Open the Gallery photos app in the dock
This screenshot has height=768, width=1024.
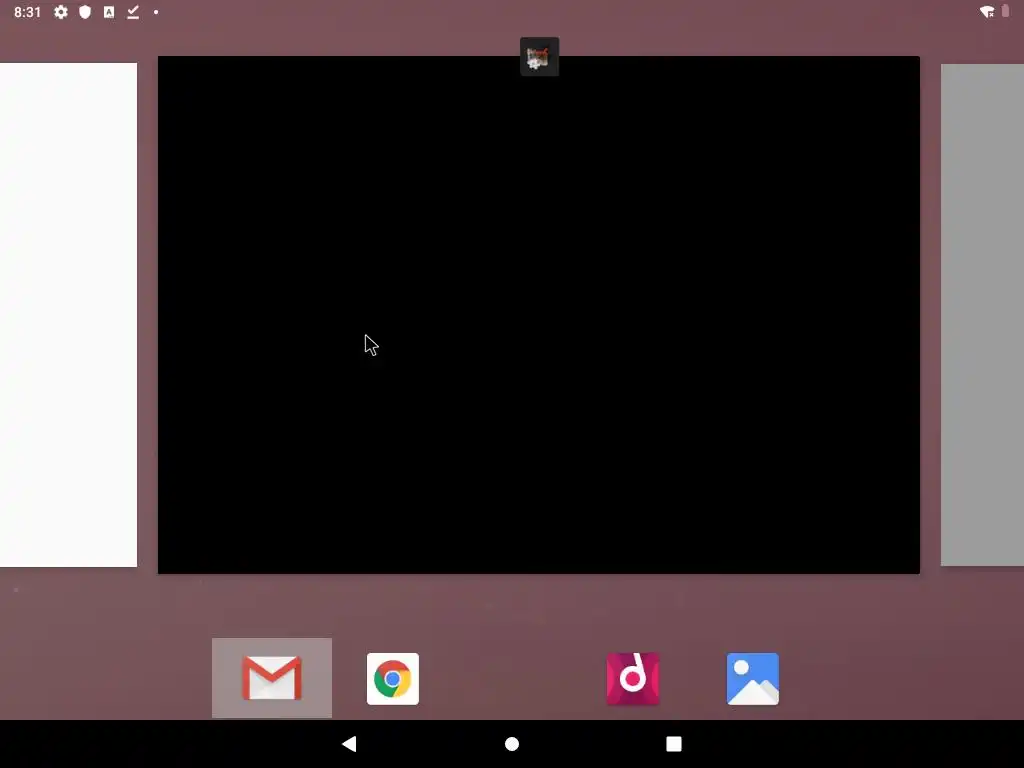(x=752, y=679)
